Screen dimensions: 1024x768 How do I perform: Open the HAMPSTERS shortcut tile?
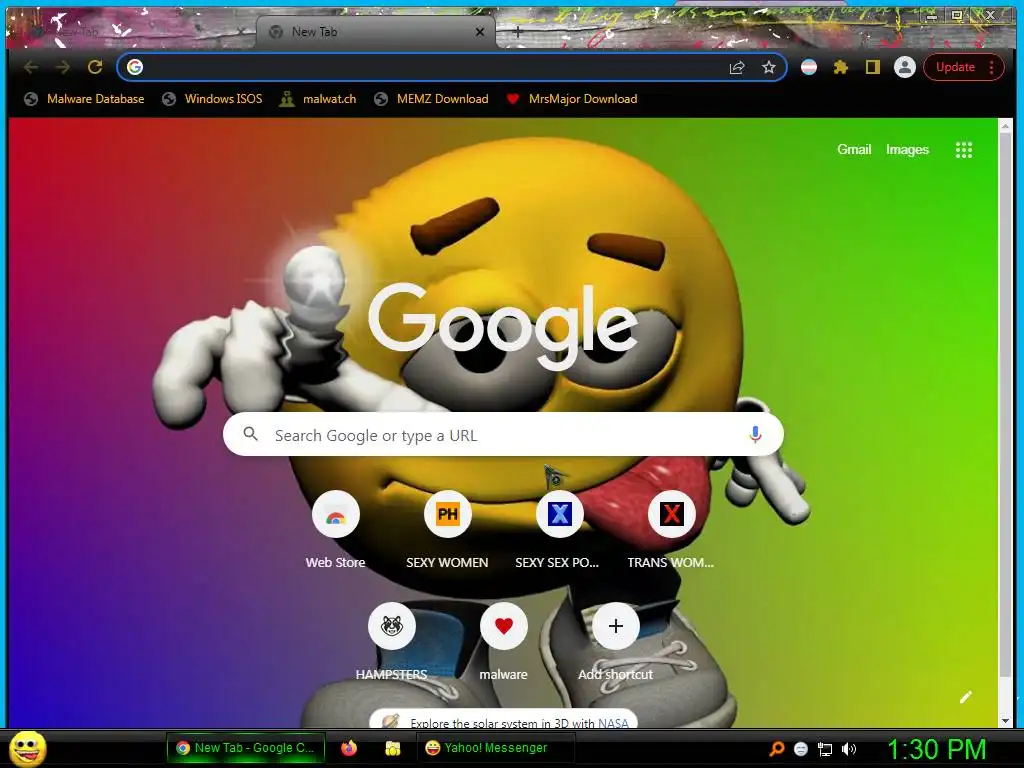392,626
